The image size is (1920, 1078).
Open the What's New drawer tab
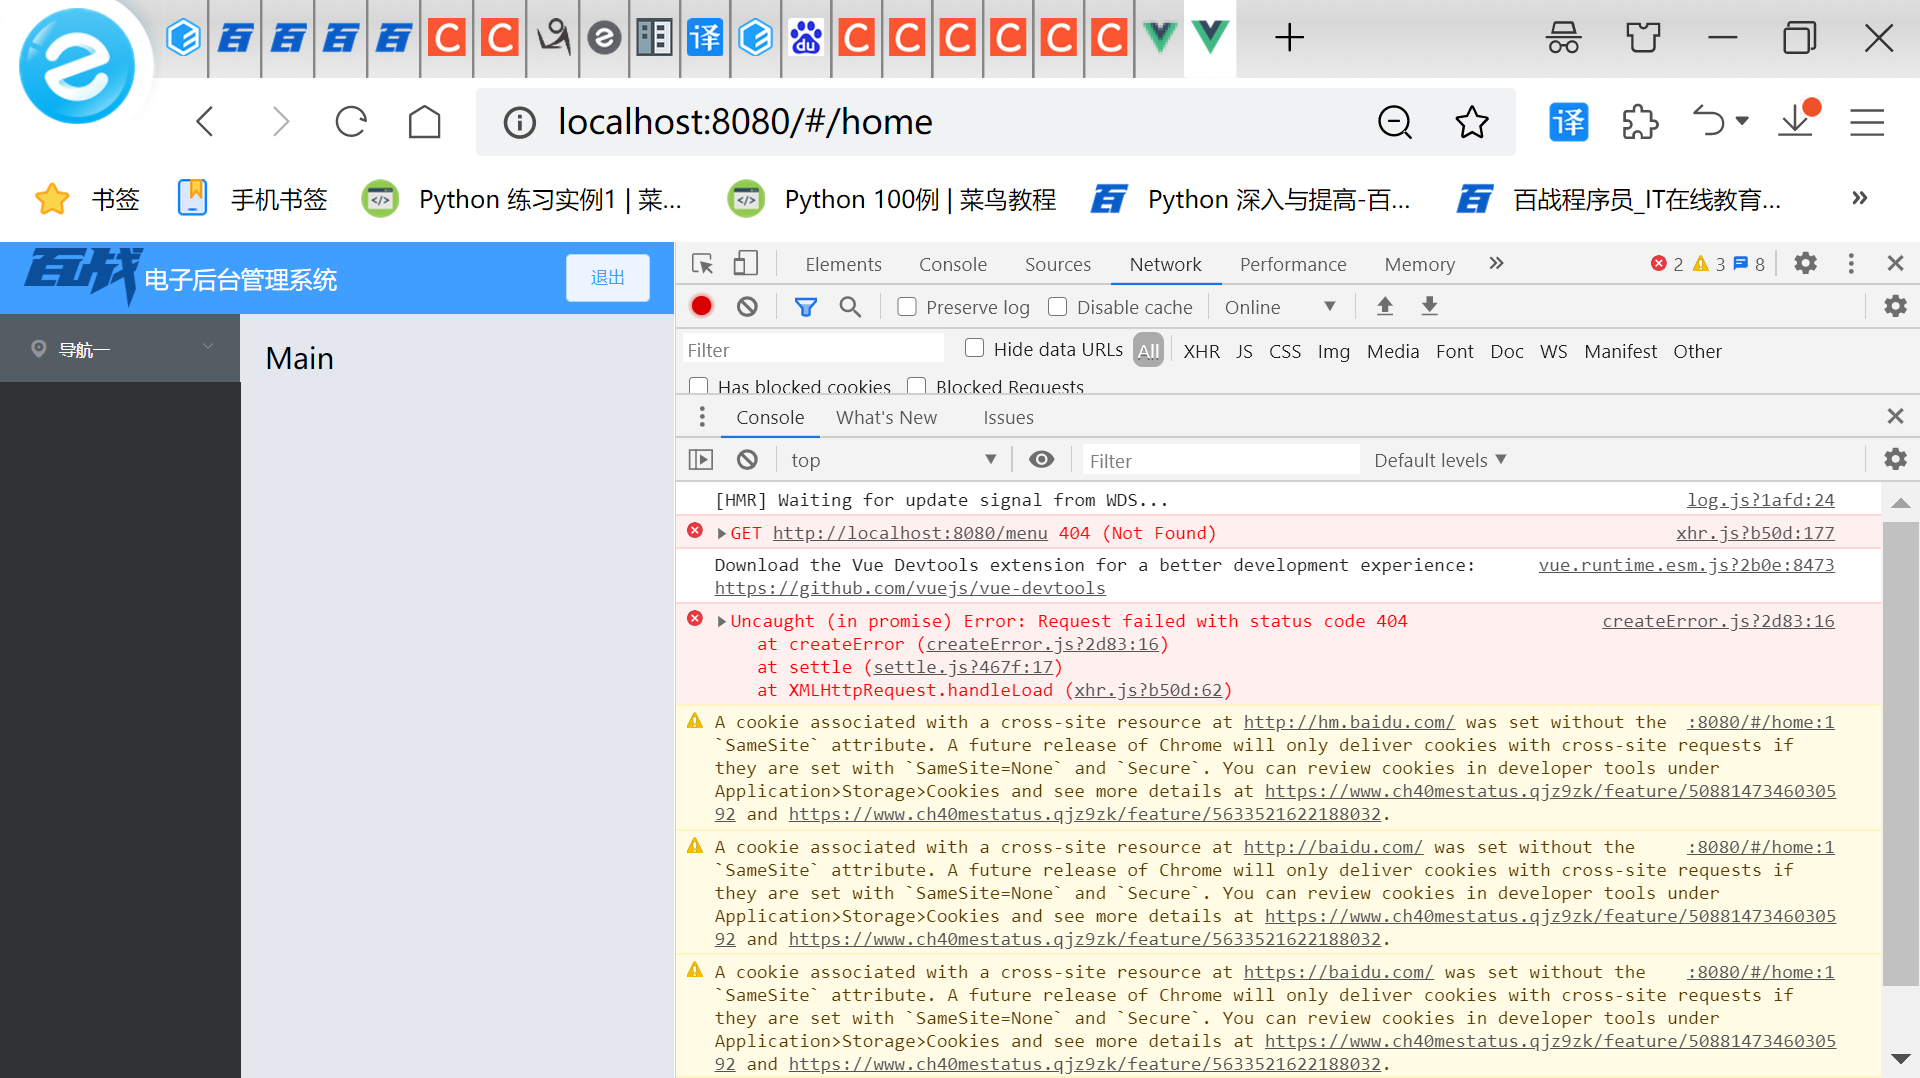(886, 417)
